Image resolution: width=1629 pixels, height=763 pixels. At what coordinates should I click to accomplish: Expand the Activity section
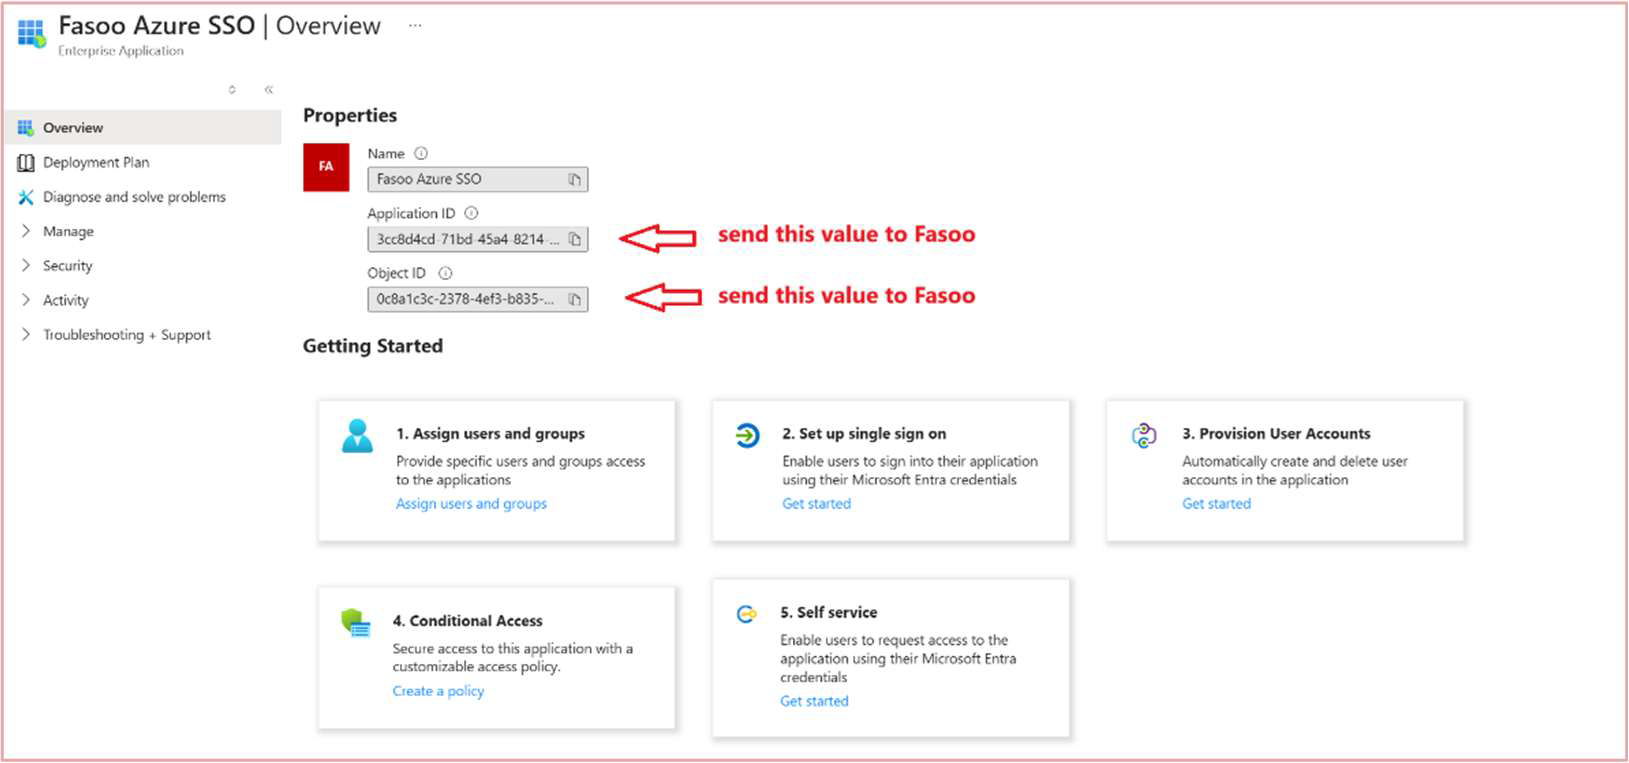point(26,300)
